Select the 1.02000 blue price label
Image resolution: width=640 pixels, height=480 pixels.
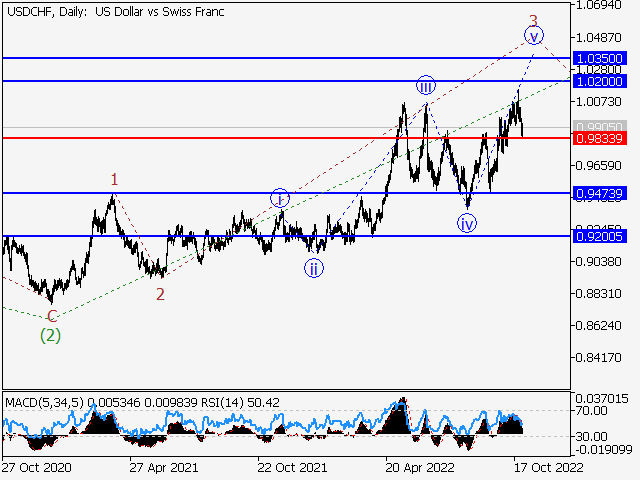[600, 81]
